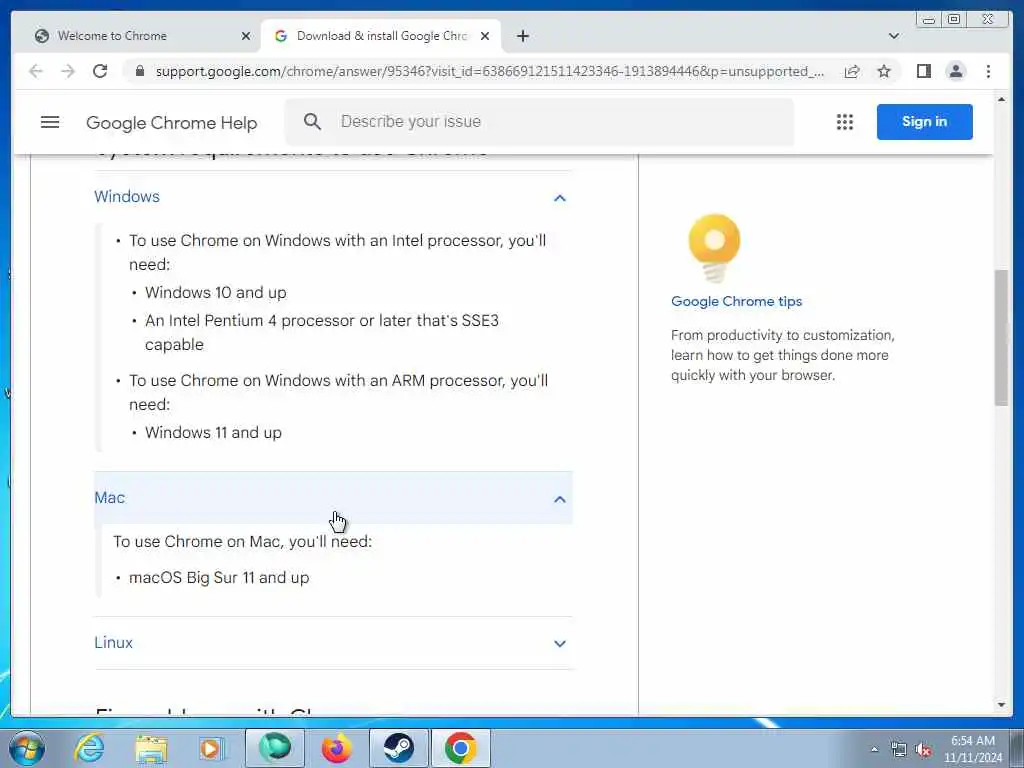Open Windows Explorer from the taskbar
Image resolution: width=1024 pixels, height=768 pixels.
point(151,748)
